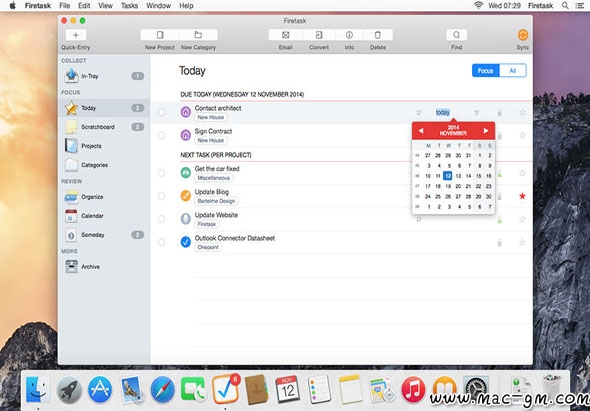Check off the Sign Contract task
Image resolution: width=590 pixels, height=411 pixels.
(161, 135)
